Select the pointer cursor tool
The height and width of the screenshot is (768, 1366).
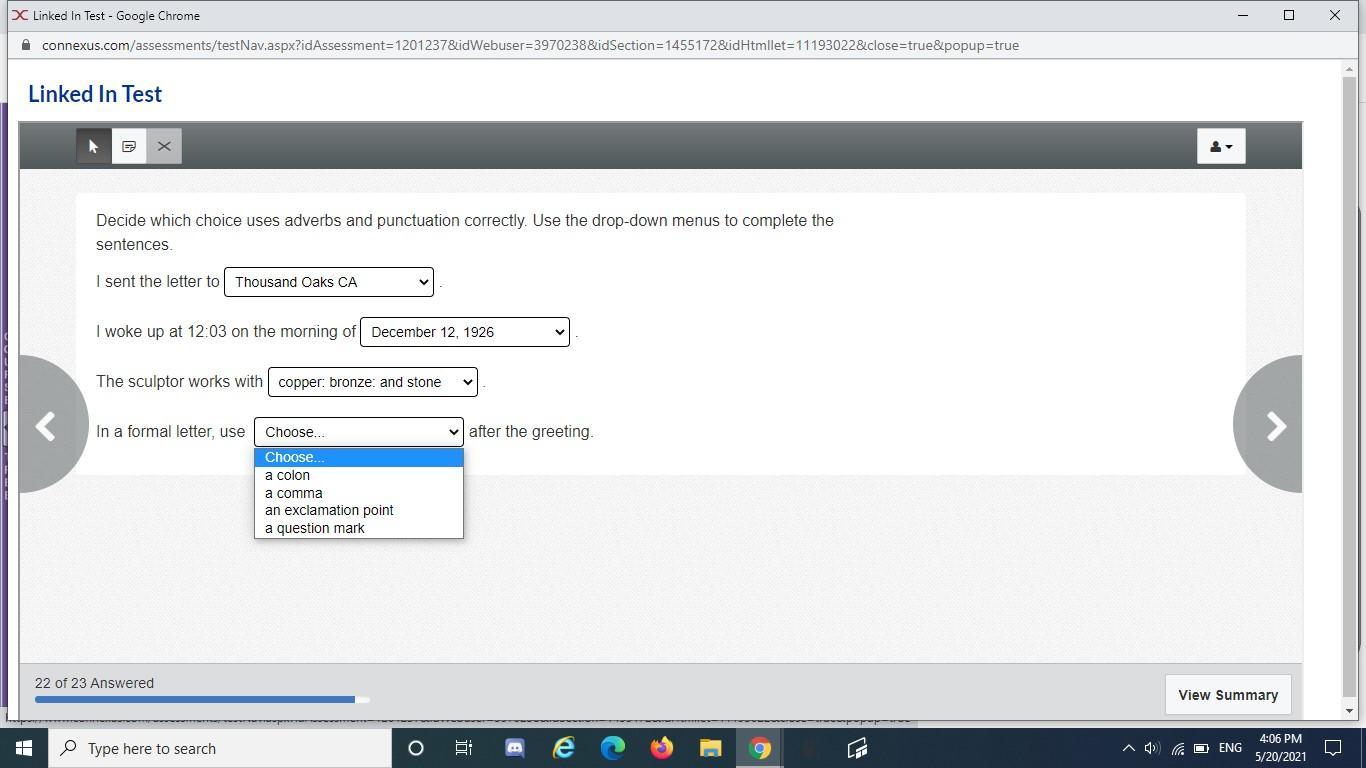click(94, 147)
